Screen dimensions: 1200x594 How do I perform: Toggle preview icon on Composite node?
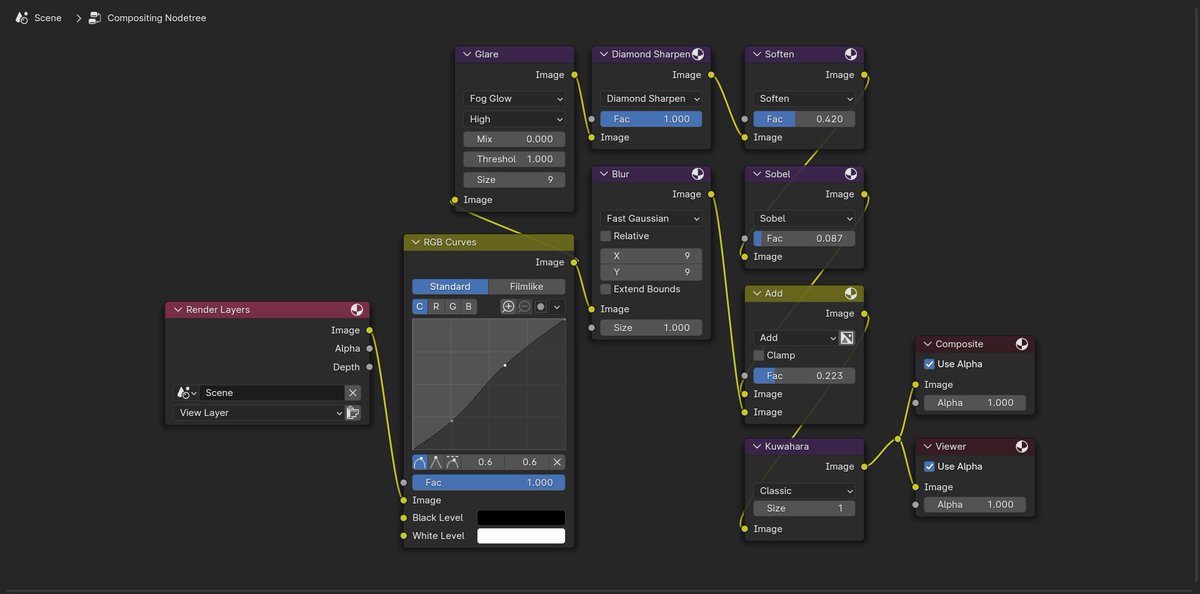click(1022, 344)
